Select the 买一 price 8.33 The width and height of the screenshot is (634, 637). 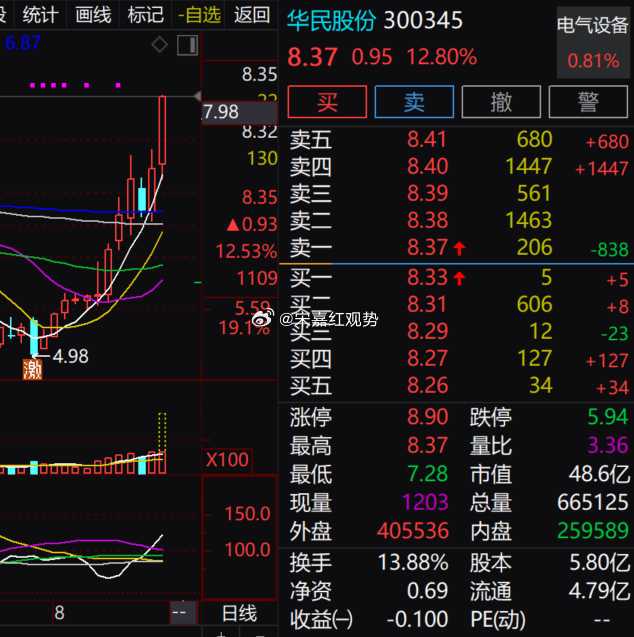click(x=427, y=277)
